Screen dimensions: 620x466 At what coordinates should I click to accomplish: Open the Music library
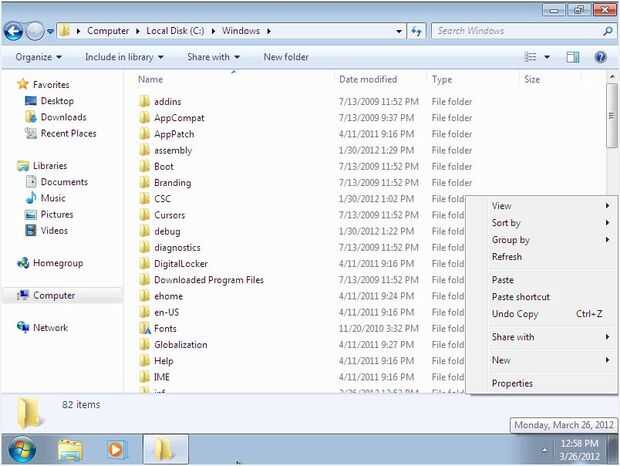click(53, 198)
